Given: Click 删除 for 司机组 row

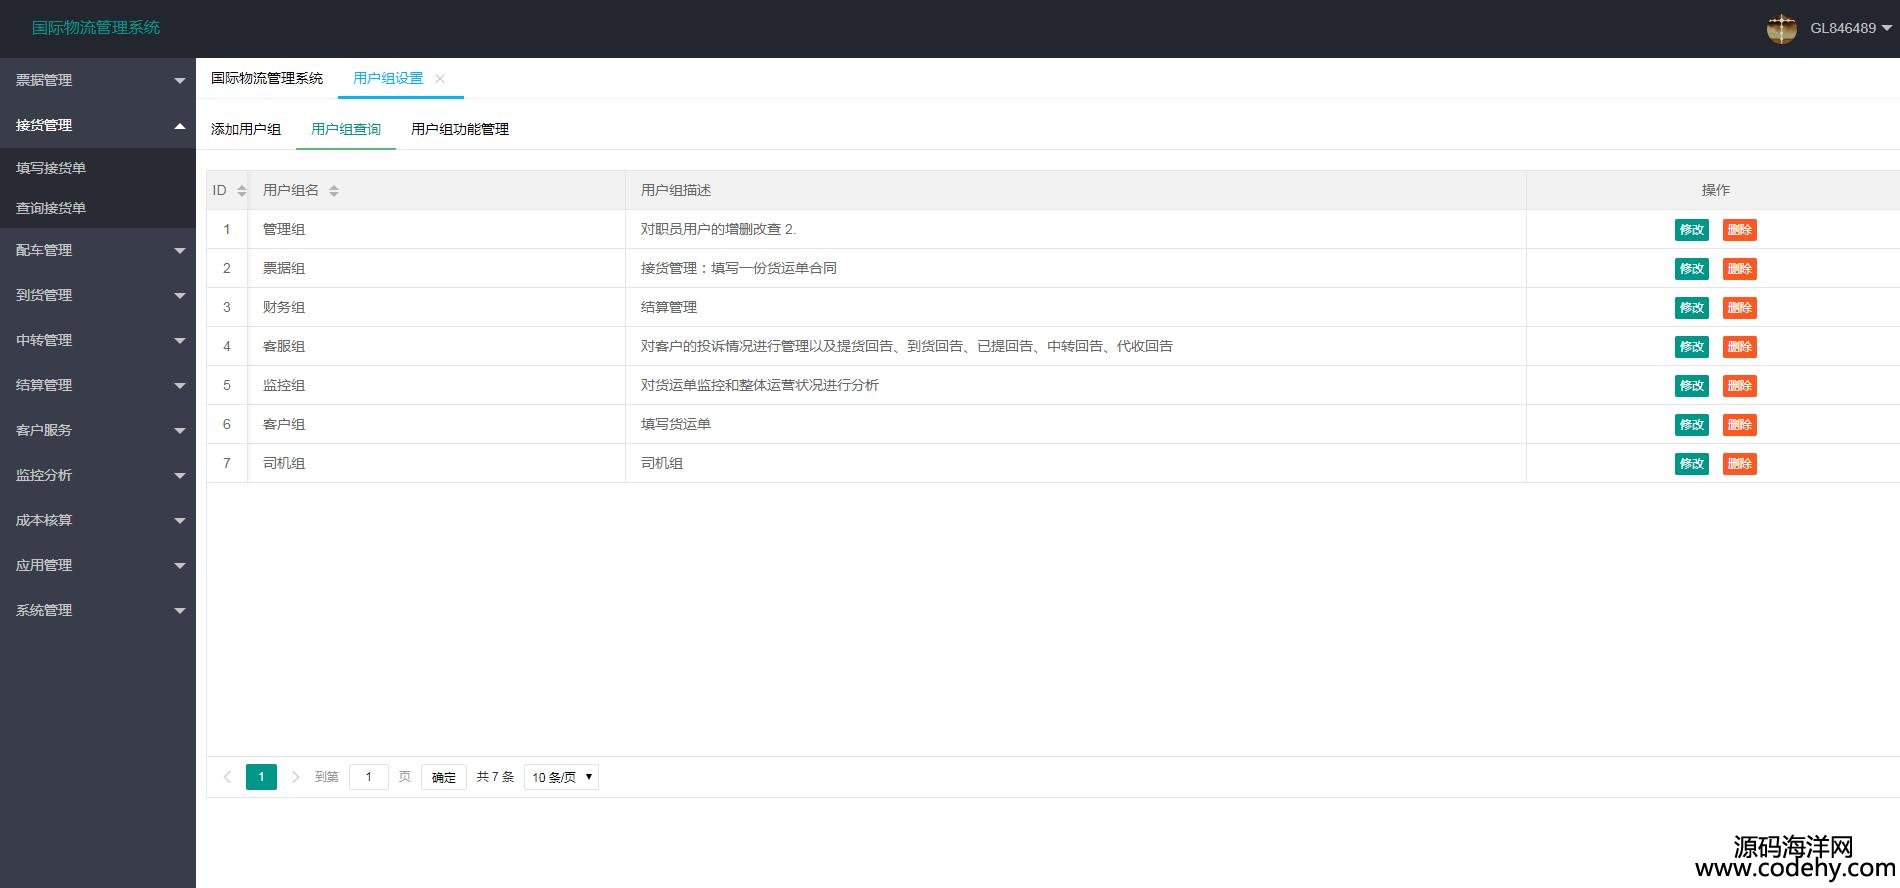Looking at the screenshot, I should pyautogui.click(x=1739, y=464).
